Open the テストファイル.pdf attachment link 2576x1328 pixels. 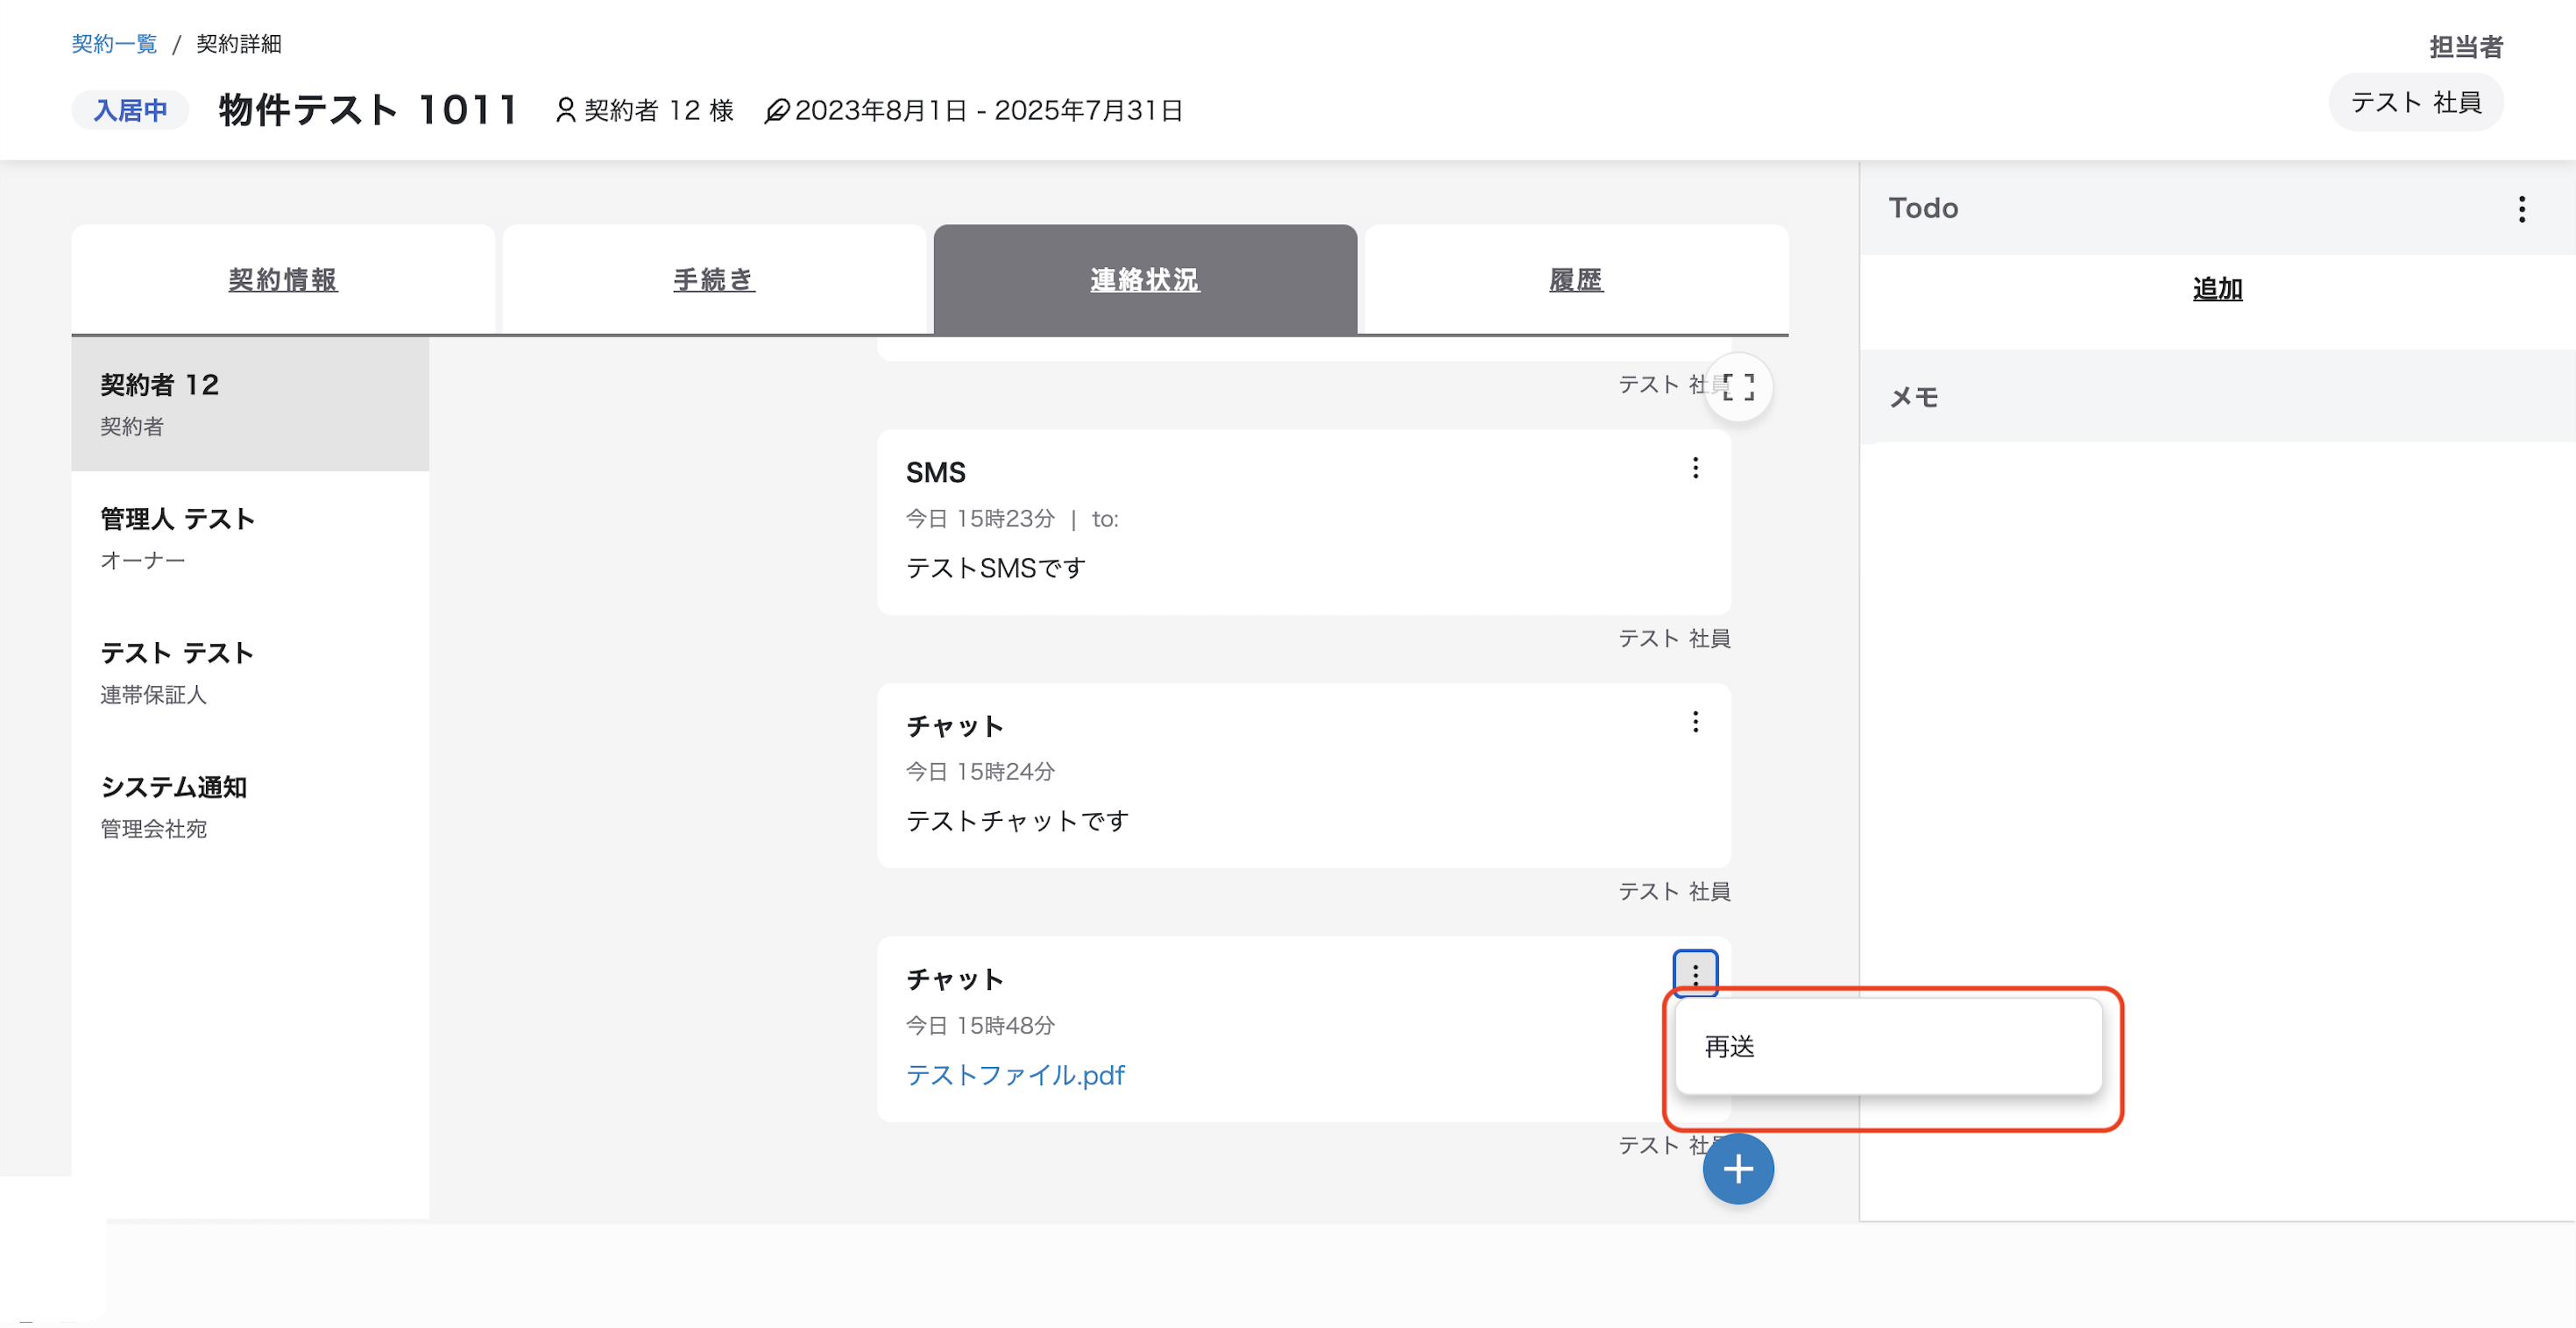[x=1015, y=1074]
